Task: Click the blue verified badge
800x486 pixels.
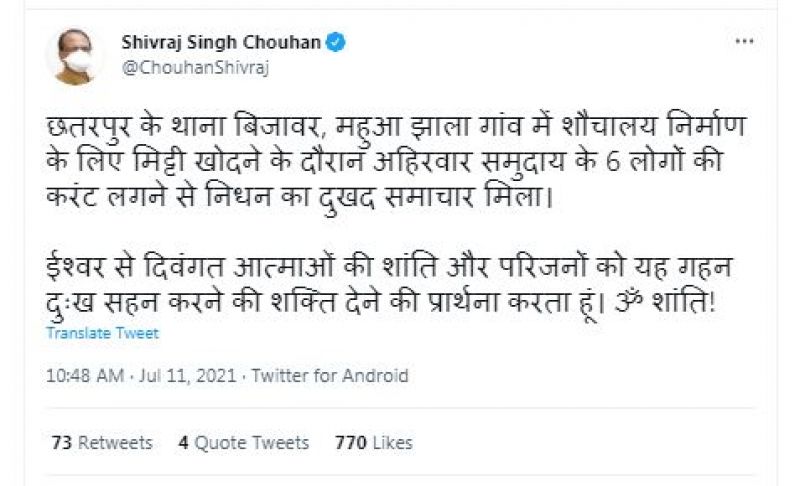Action: tap(339, 43)
